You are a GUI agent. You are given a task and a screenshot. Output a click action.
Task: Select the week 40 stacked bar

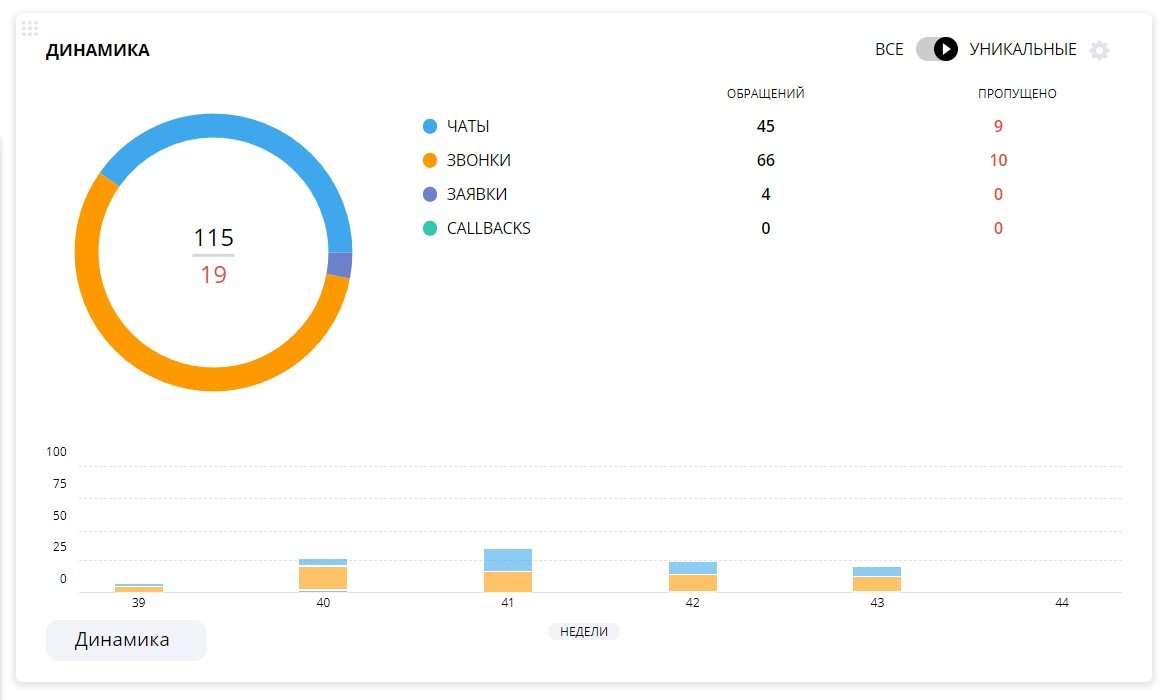click(x=323, y=575)
